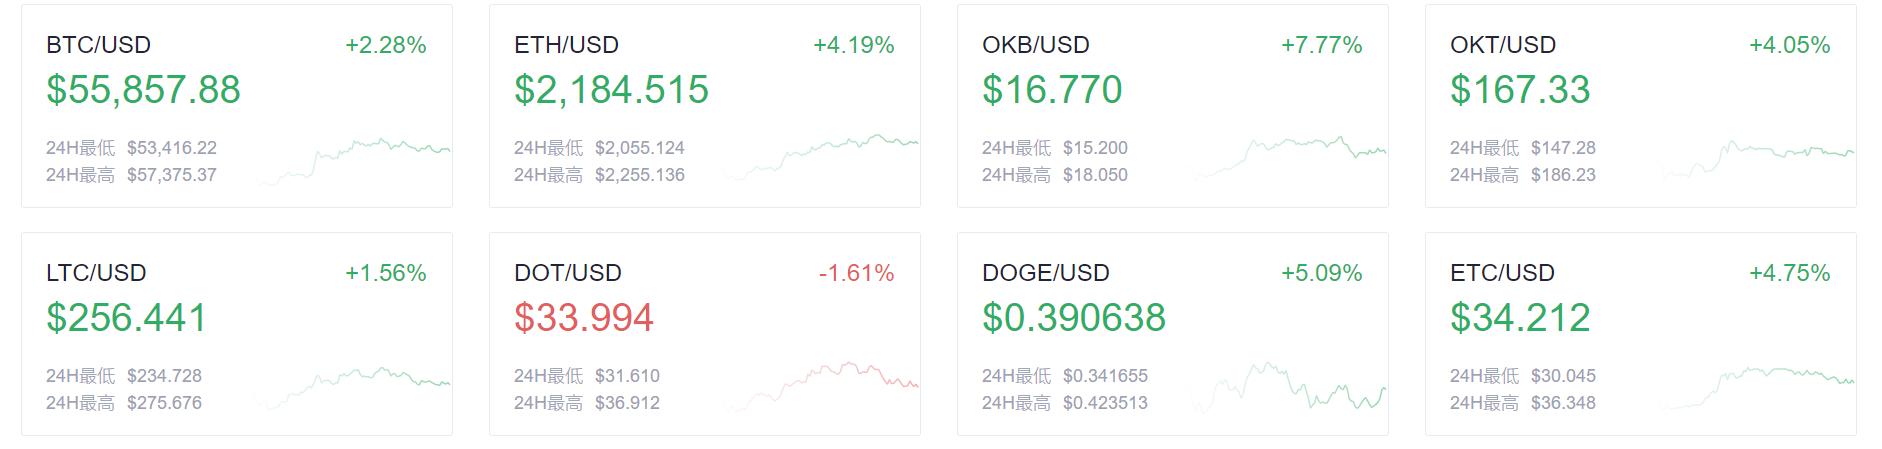
Task: Click the -1.61% change on DOT
Action: (856, 273)
